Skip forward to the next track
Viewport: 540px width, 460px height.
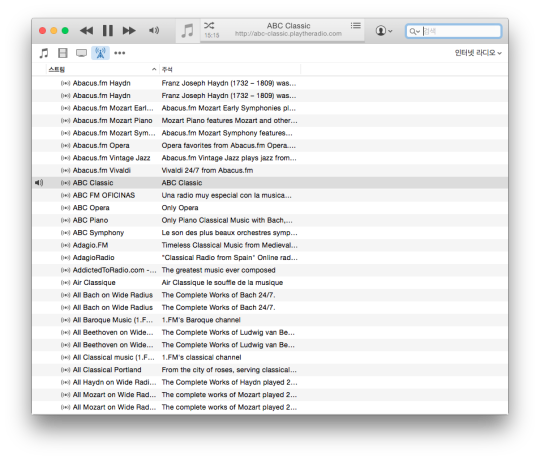[129, 31]
